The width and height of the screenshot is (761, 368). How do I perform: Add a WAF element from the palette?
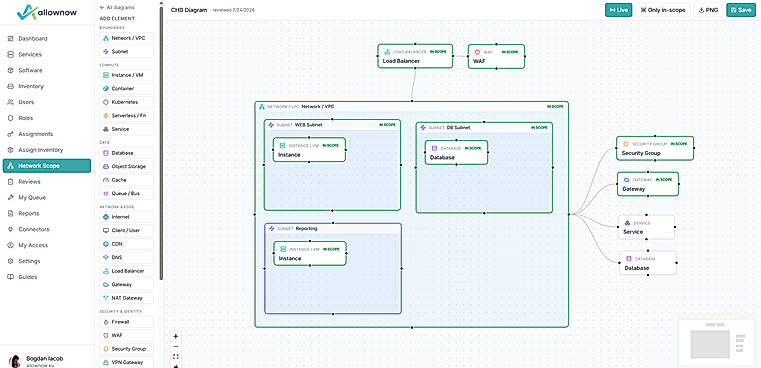pyautogui.click(x=126, y=335)
